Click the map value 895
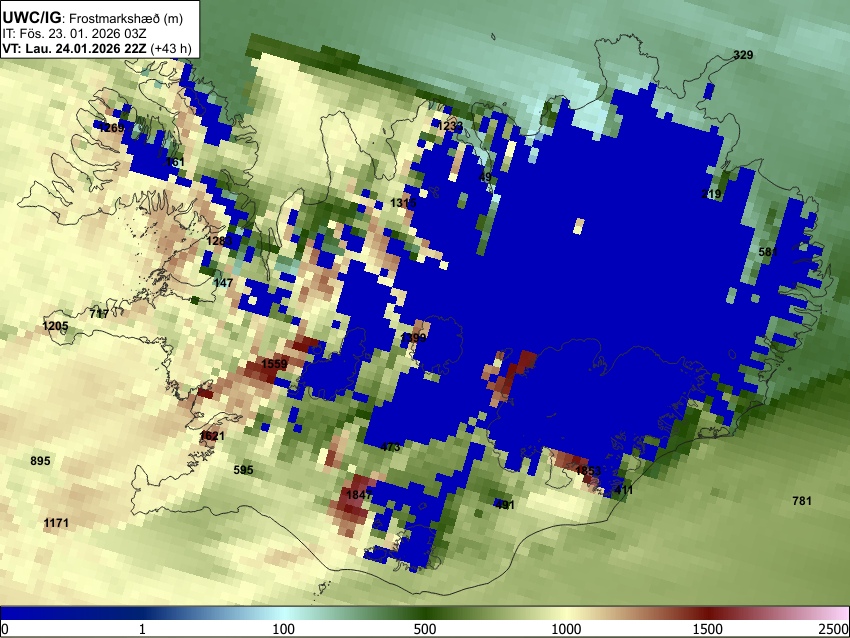The width and height of the screenshot is (850, 638). pos(40,461)
